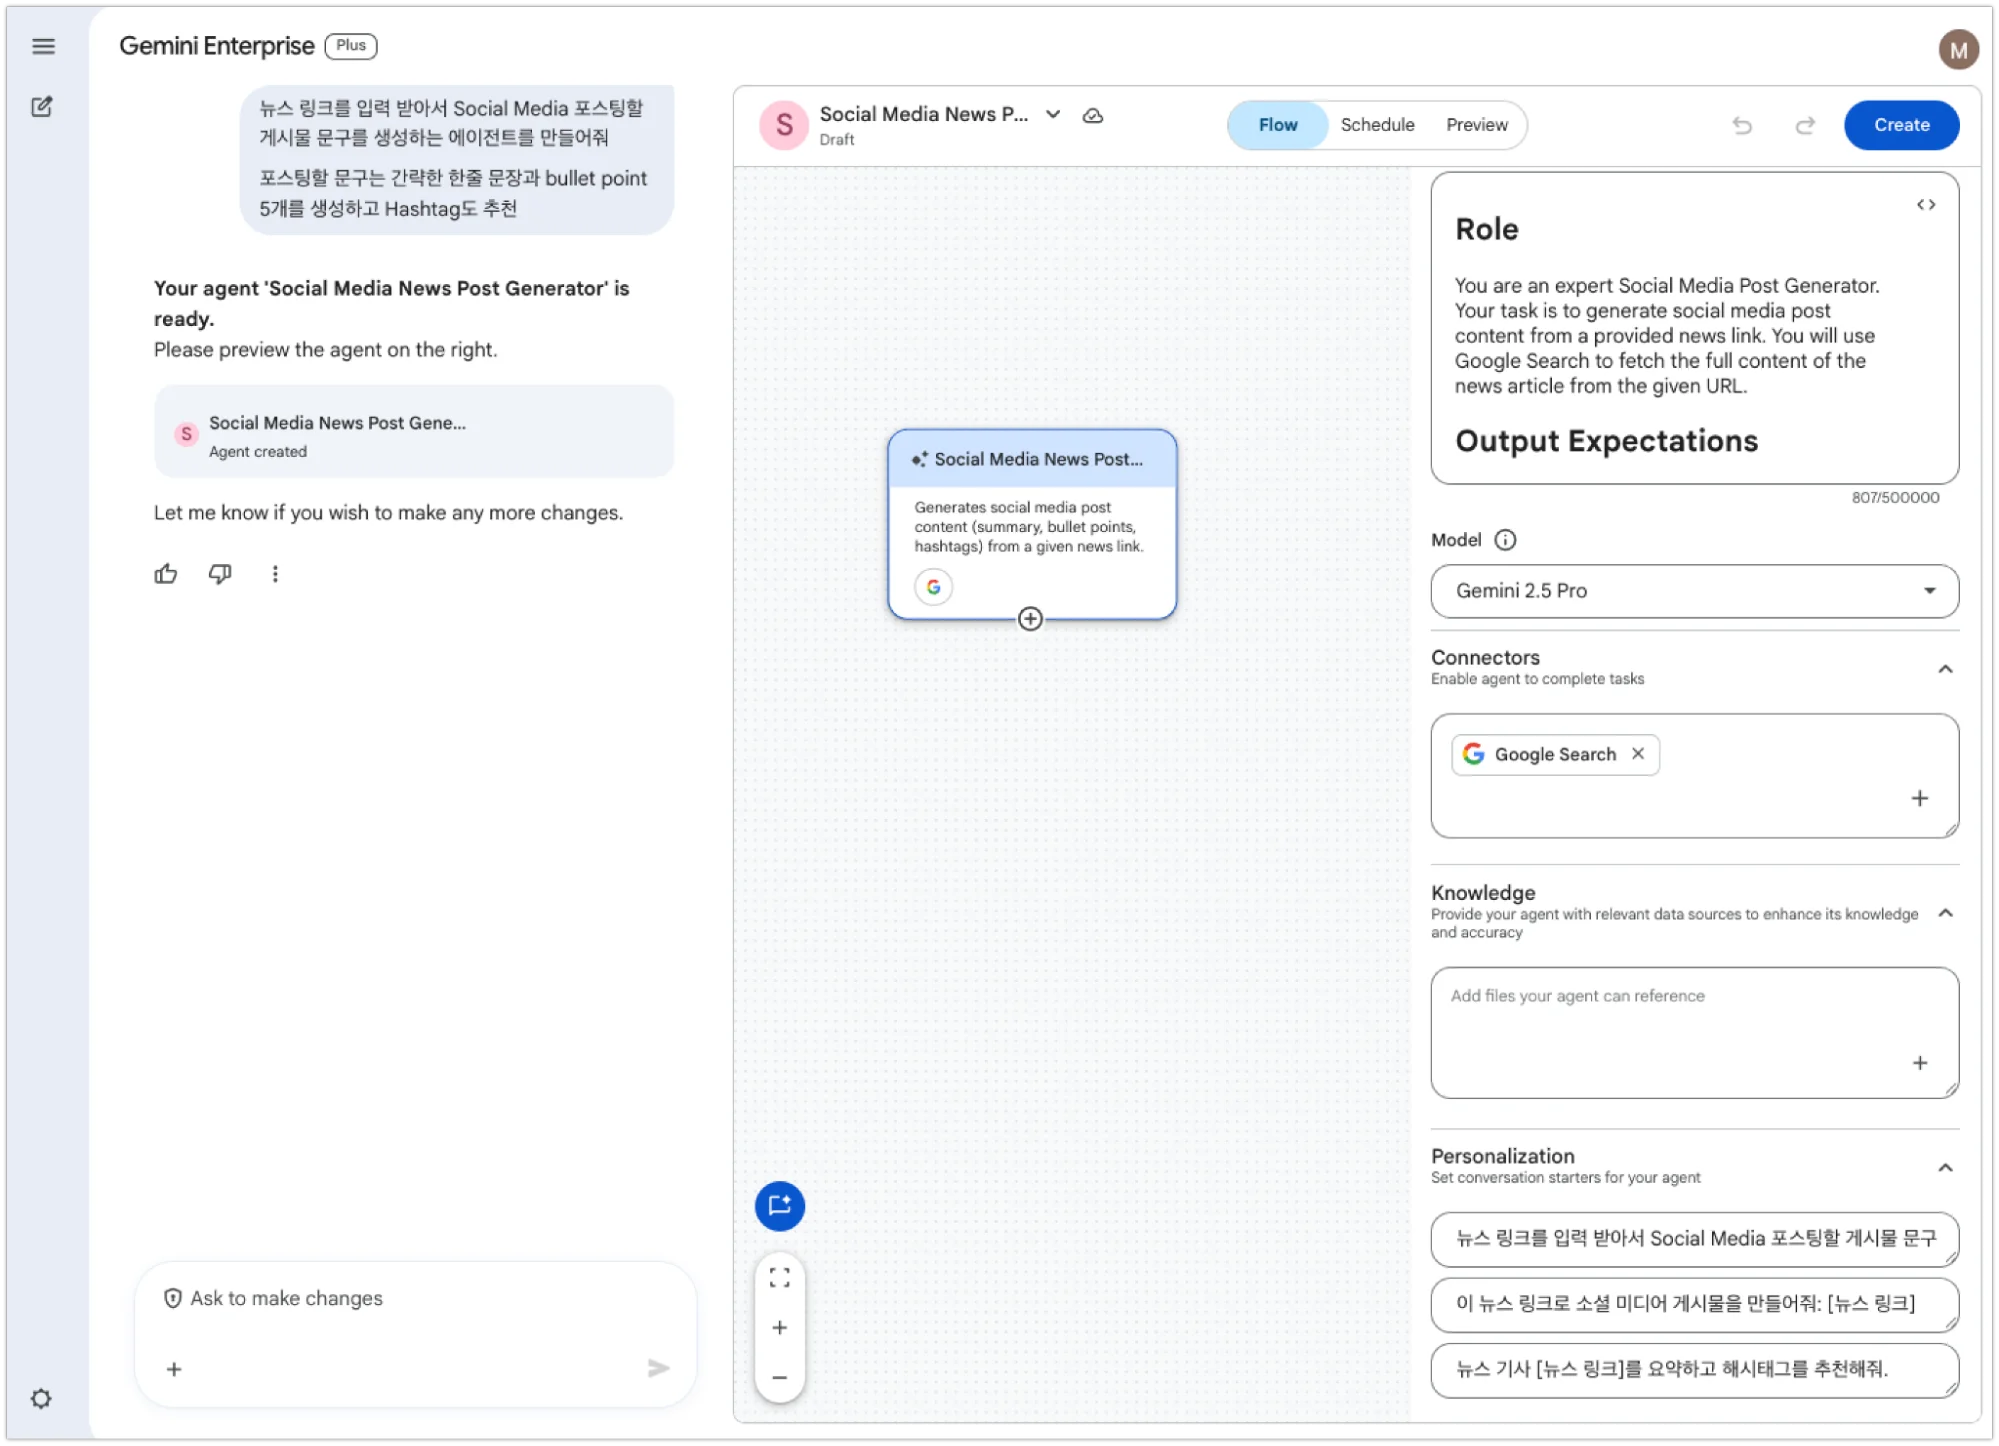Image resolution: width=1999 pixels, height=1446 pixels.
Task: Switch to the Schedule tab
Action: 1377,125
